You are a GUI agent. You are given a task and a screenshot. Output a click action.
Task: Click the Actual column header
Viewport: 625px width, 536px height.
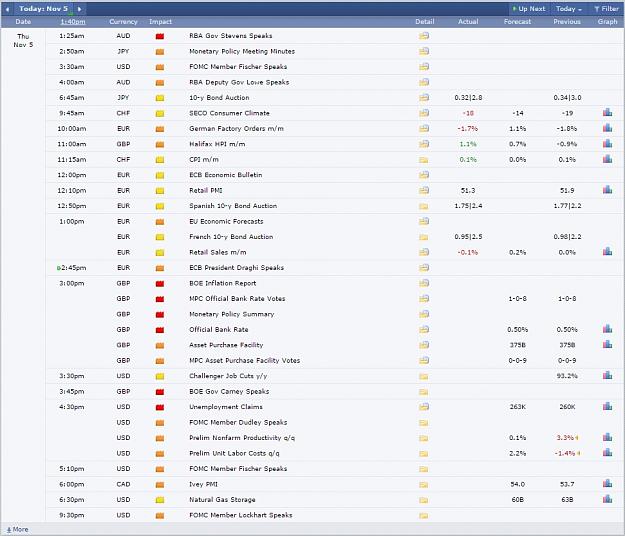point(468,22)
